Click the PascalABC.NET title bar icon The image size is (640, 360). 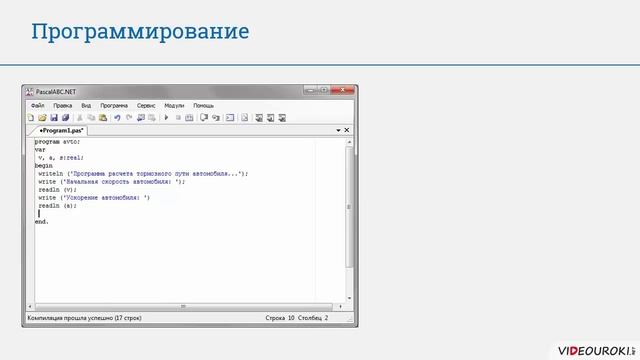[29, 92]
